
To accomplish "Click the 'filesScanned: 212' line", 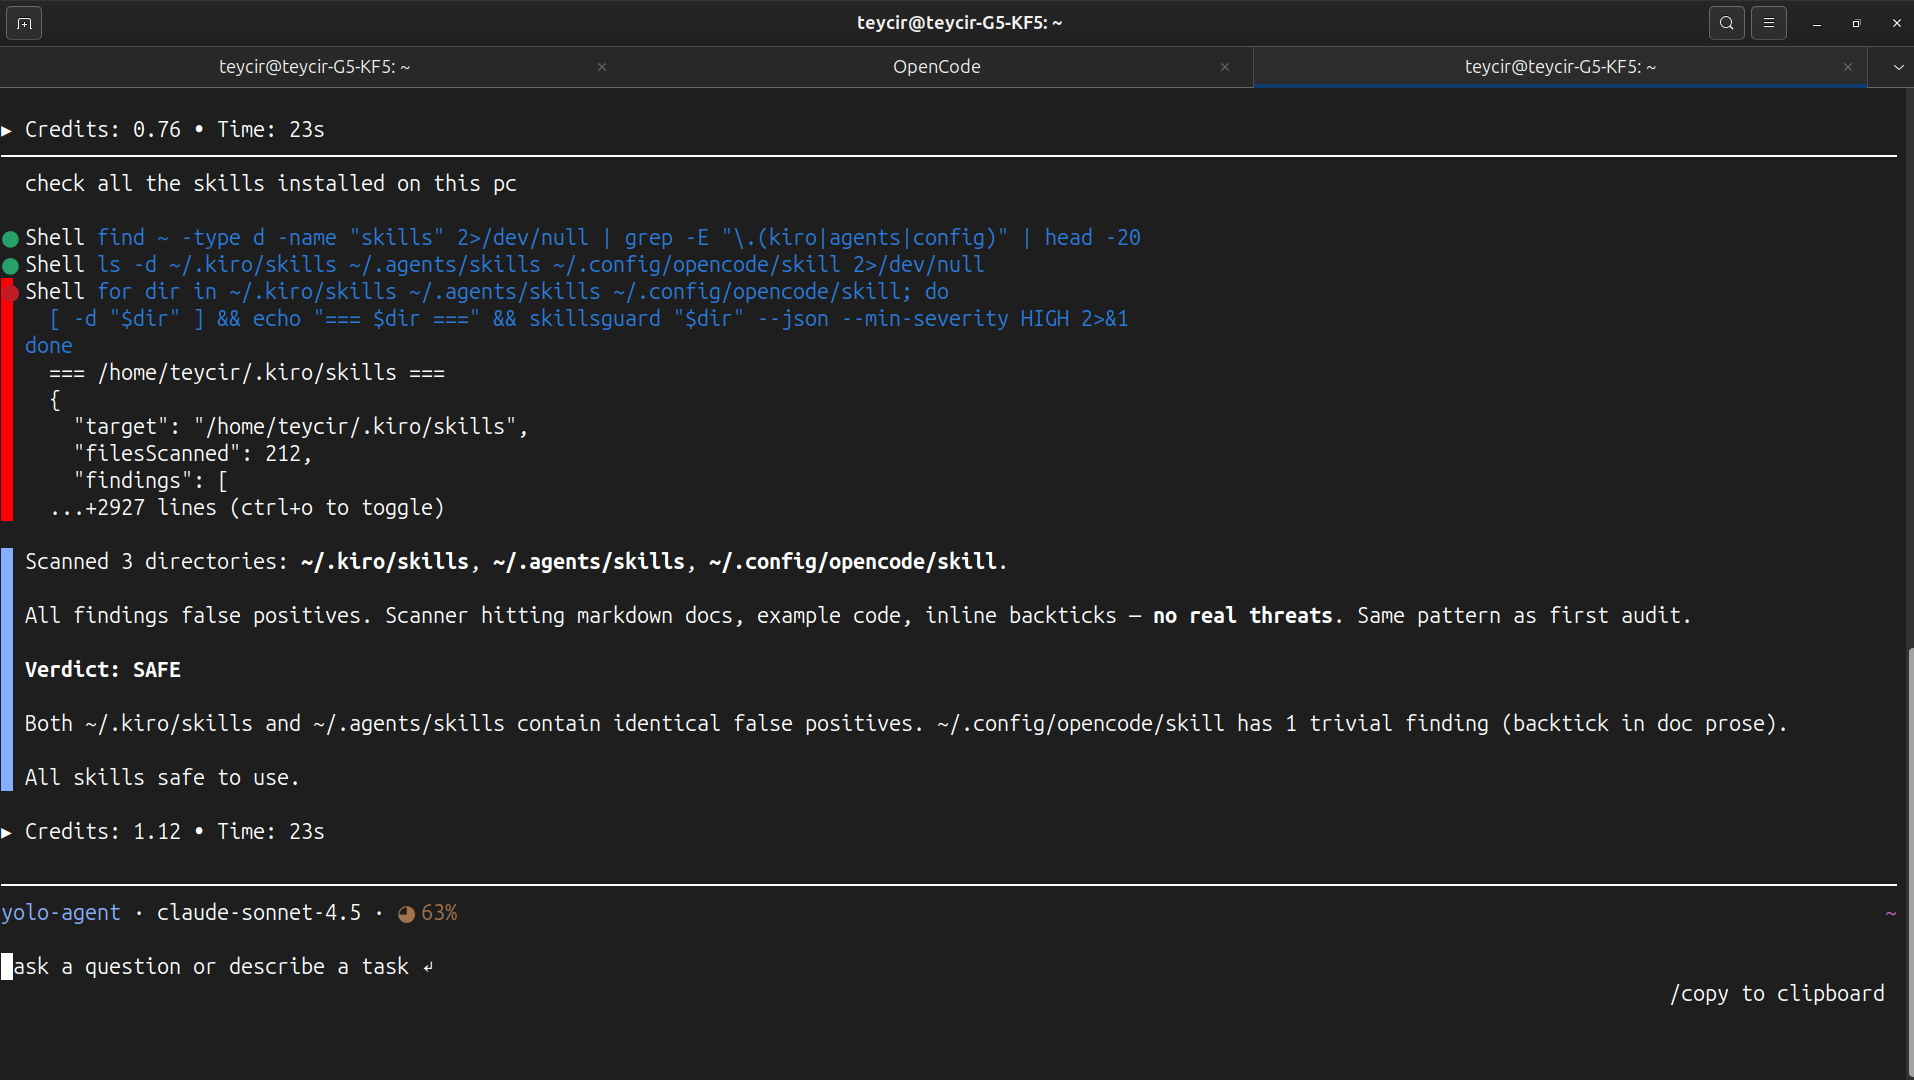I will (193, 454).
